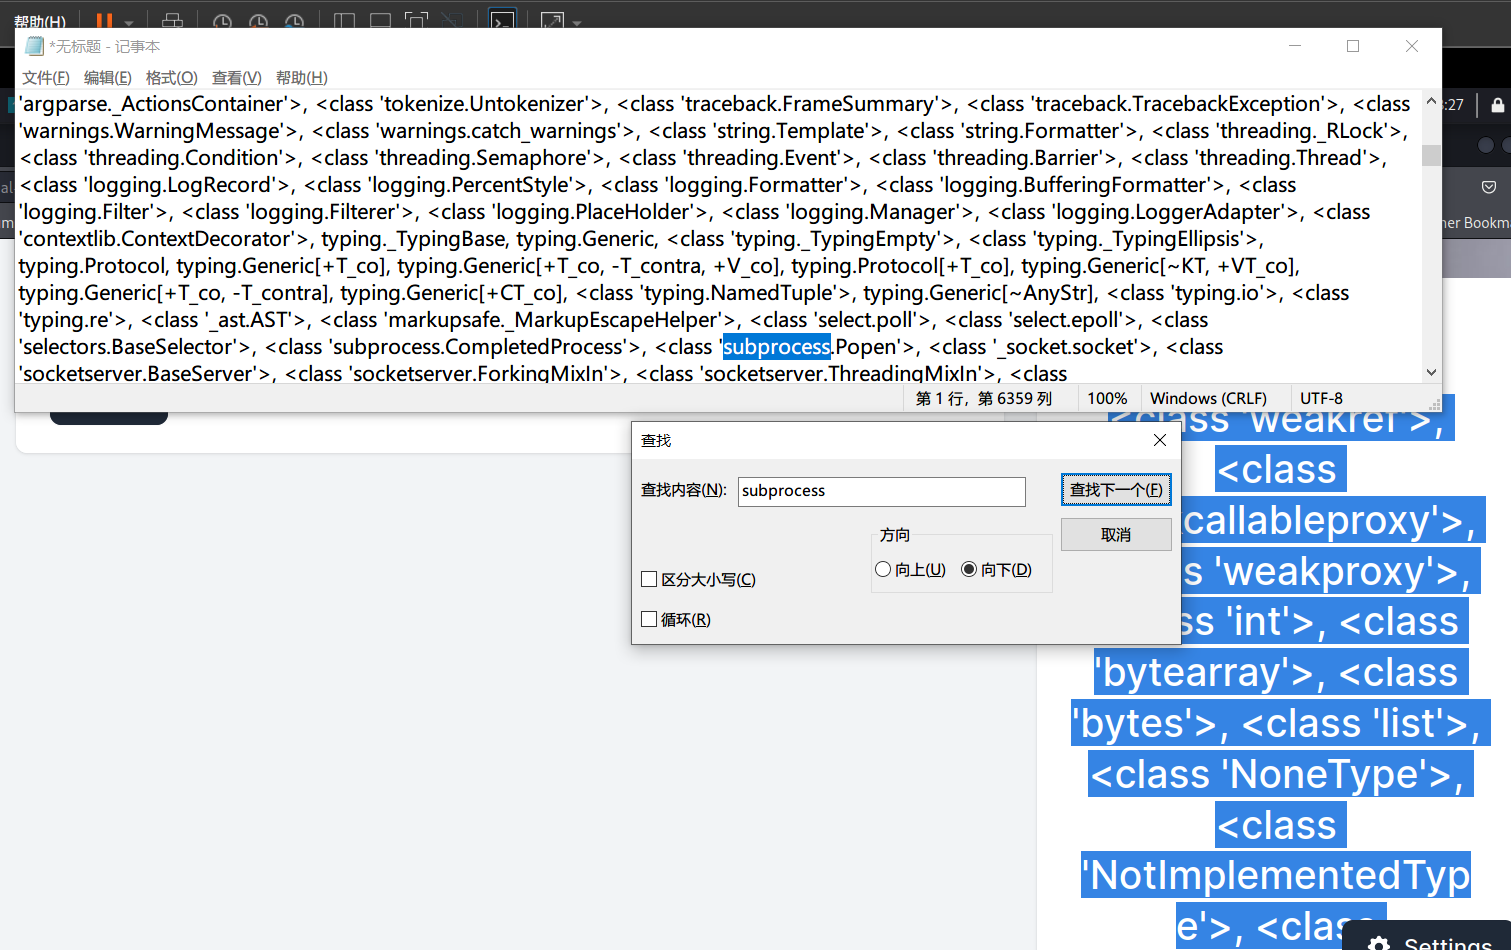Viewport: 1511px width, 950px height.
Task: Click the Settings gear in the browser page
Action: [1379, 944]
